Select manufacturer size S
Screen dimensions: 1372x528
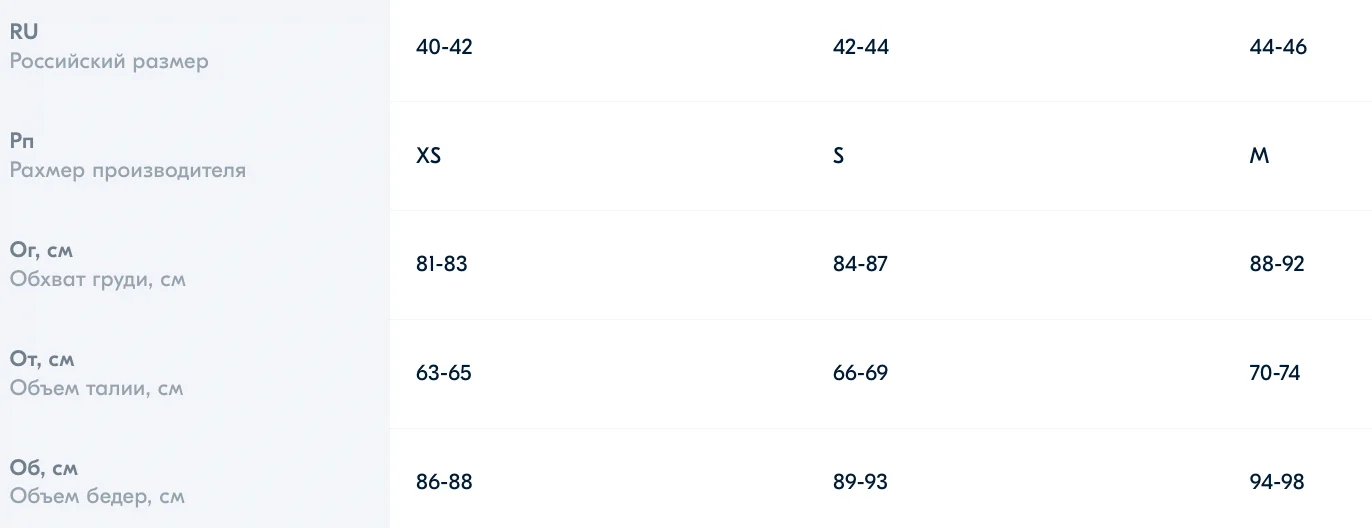(839, 156)
